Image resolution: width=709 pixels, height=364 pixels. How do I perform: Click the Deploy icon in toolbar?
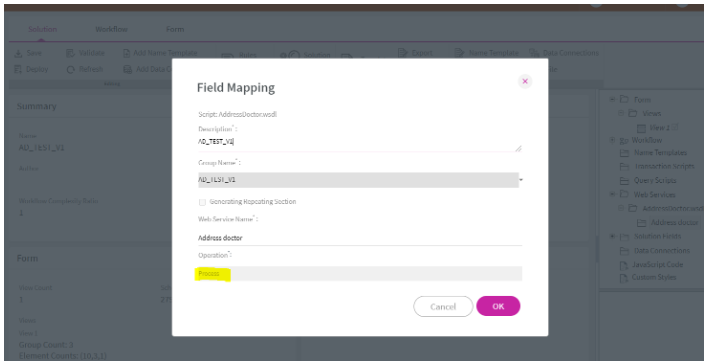pos(18,69)
